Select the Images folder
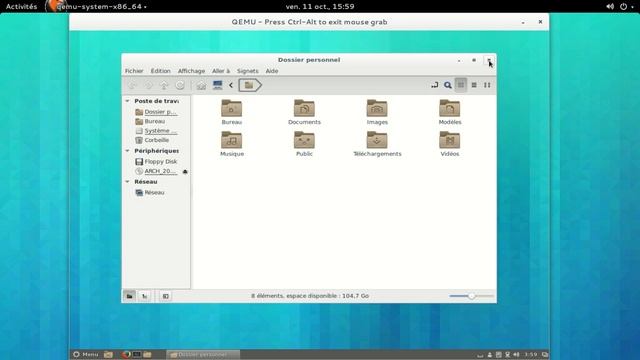Image resolution: width=640 pixels, height=360 pixels. [377, 112]
